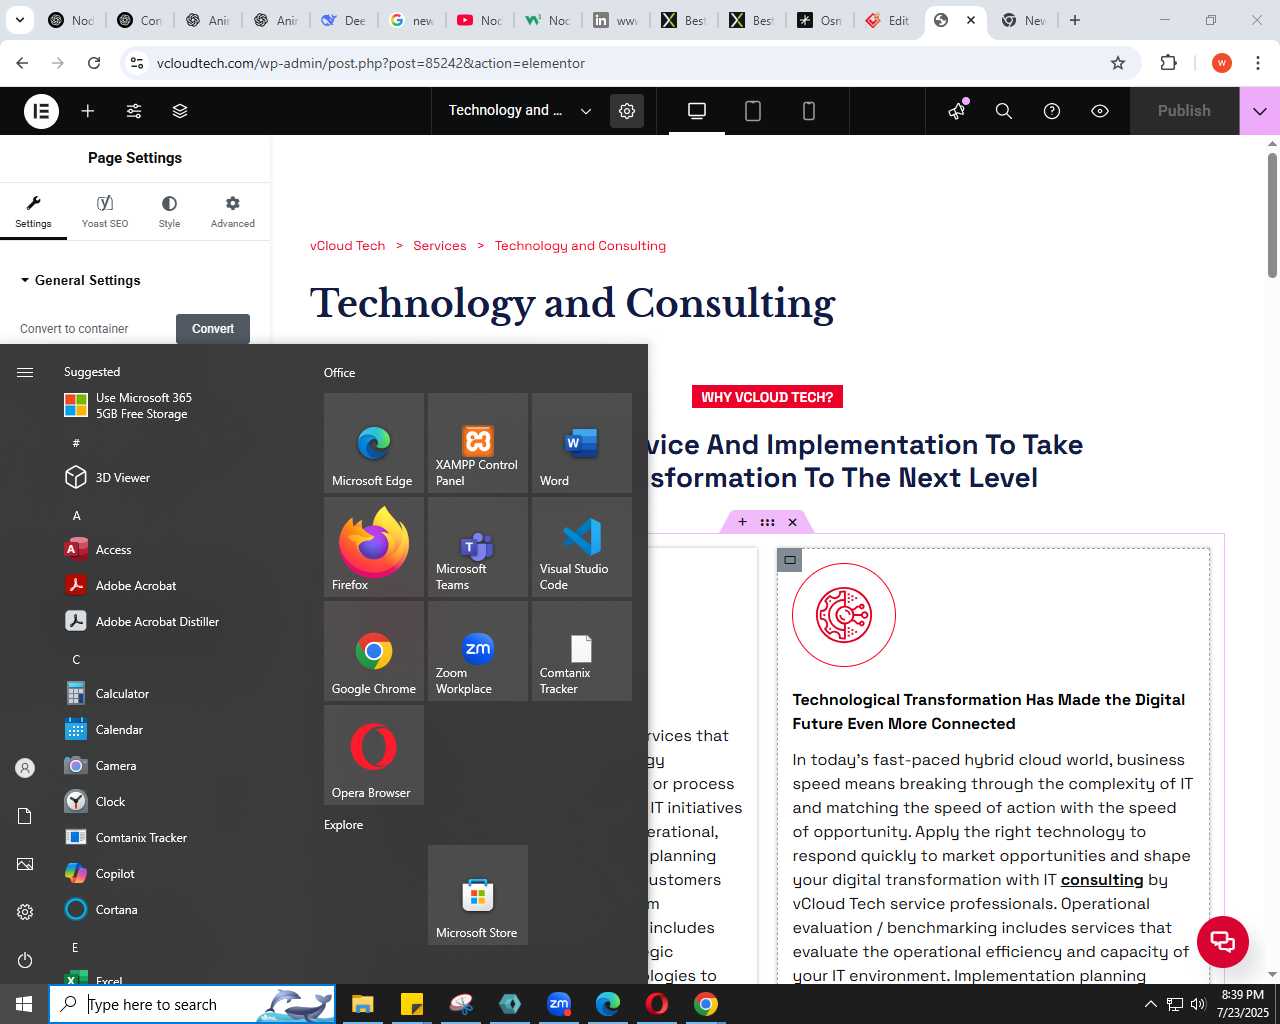
Task: Jump to letter C section header
Action: click(77, 660)
